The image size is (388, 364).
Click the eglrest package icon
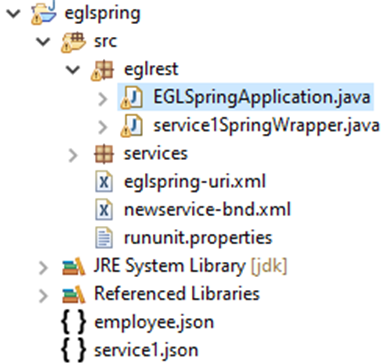103,70
